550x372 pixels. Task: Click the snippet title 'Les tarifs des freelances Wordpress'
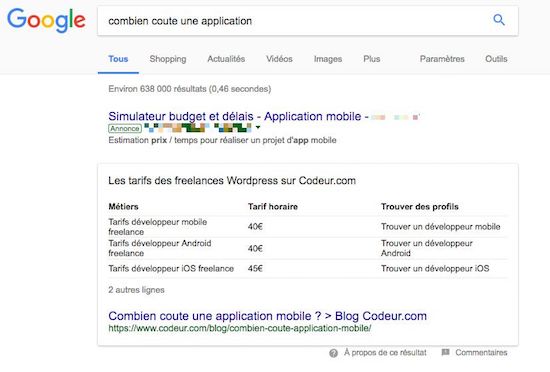[x=232, y=181]
